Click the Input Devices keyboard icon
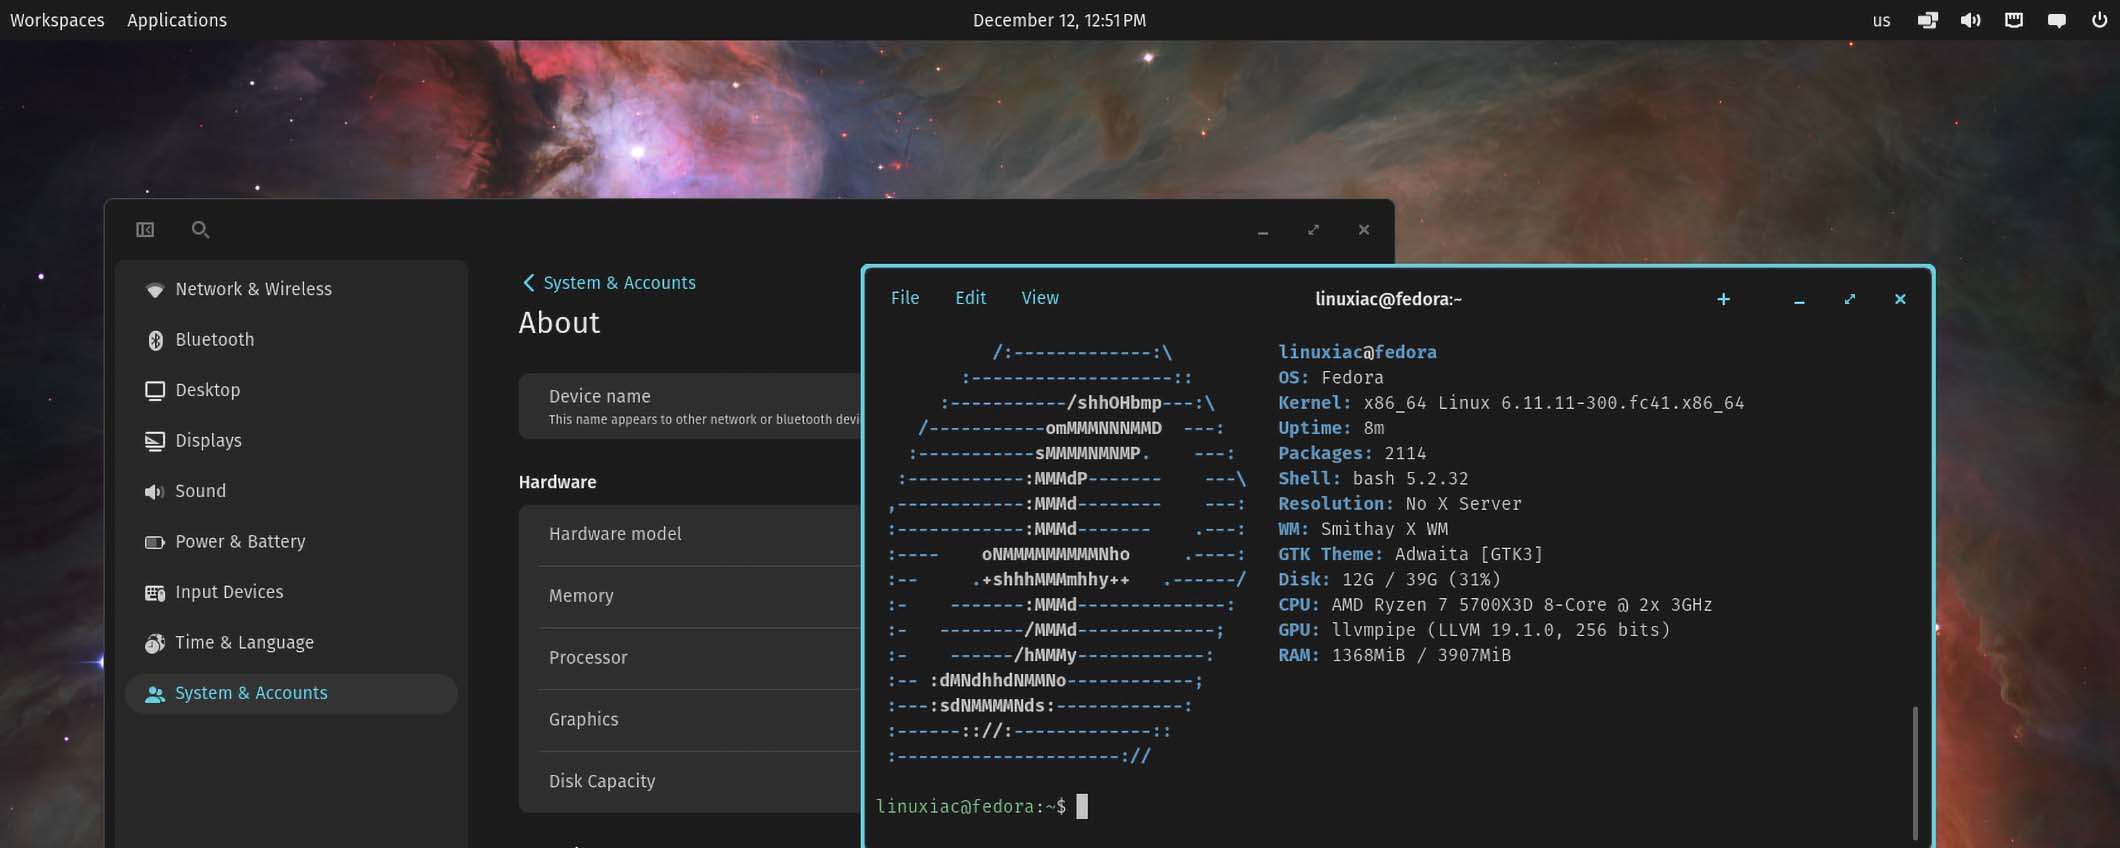The width and height of the screenshot is (2120, 848). (155, 593)
